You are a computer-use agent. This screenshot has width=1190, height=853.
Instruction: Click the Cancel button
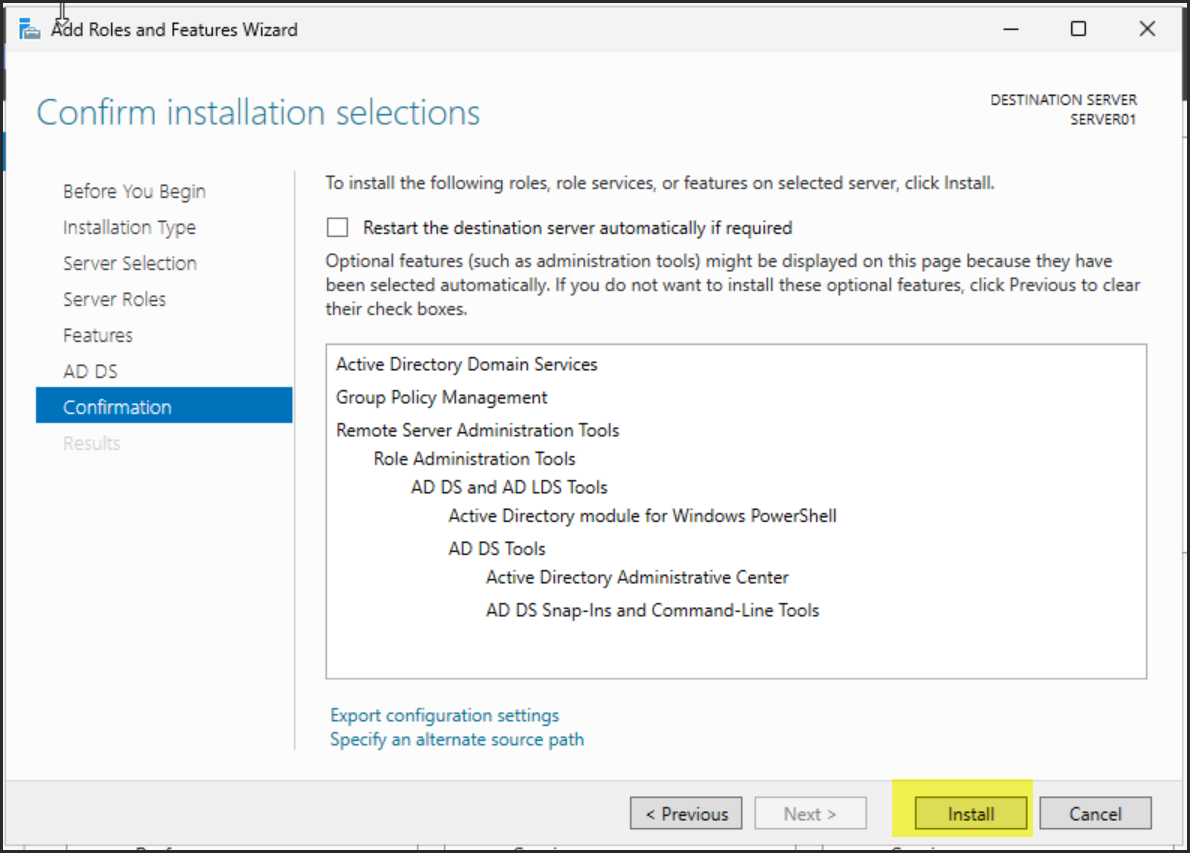click(1095, 813)
